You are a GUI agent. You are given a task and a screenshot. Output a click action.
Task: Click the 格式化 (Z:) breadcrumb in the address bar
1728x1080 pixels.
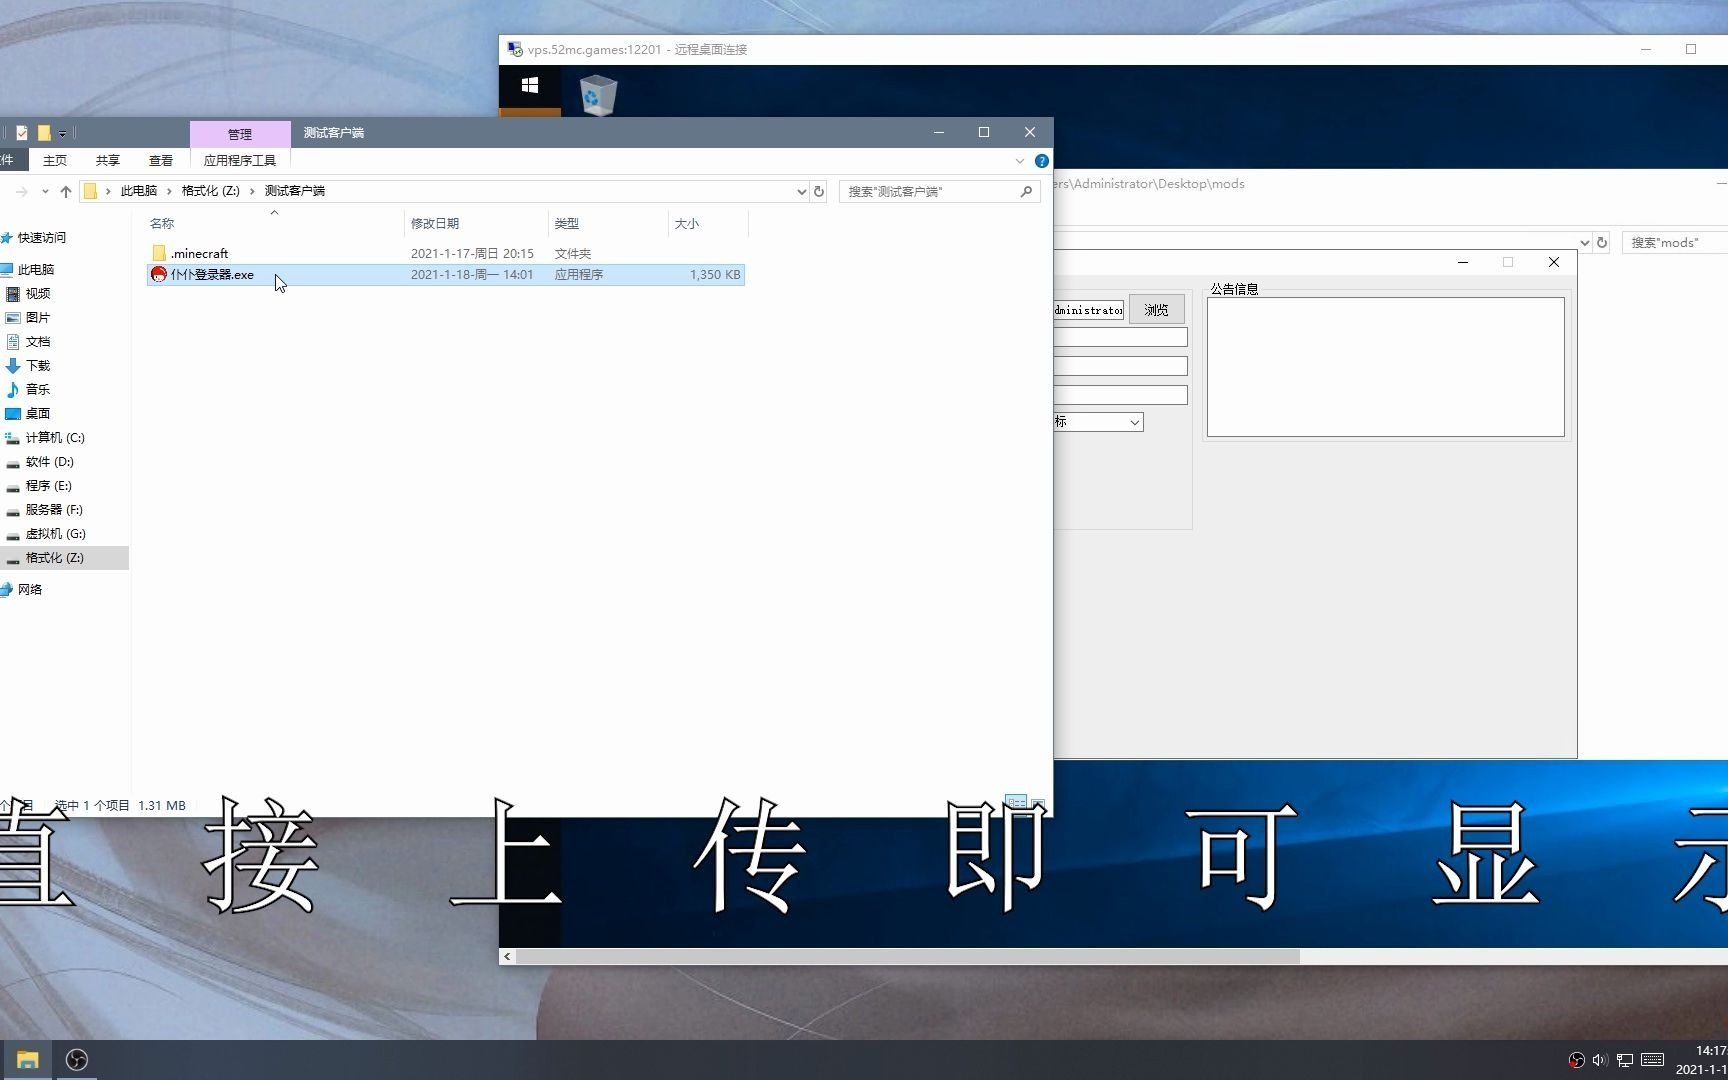(x=211, y=191)
